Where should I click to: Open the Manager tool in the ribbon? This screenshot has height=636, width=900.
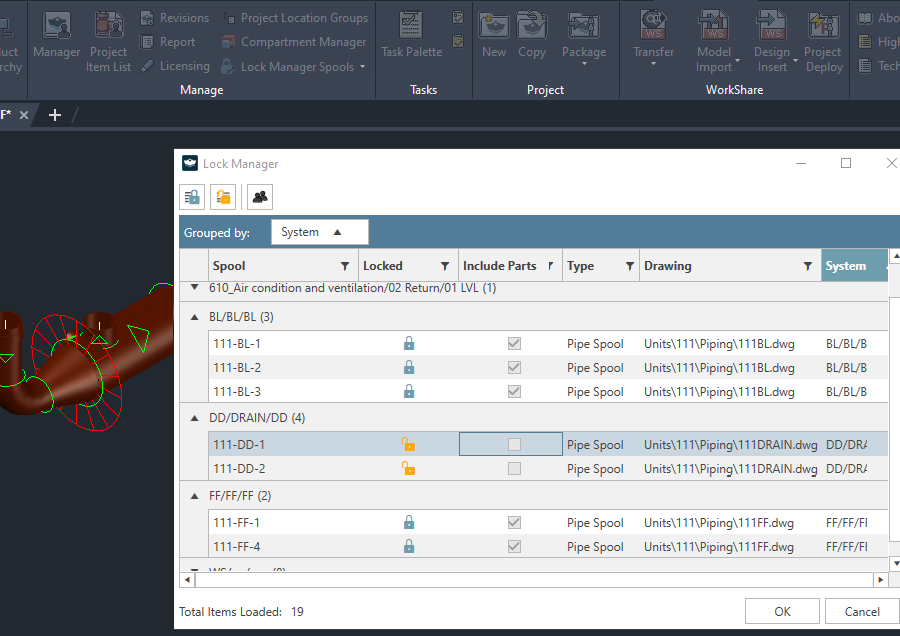click(56, 36)
